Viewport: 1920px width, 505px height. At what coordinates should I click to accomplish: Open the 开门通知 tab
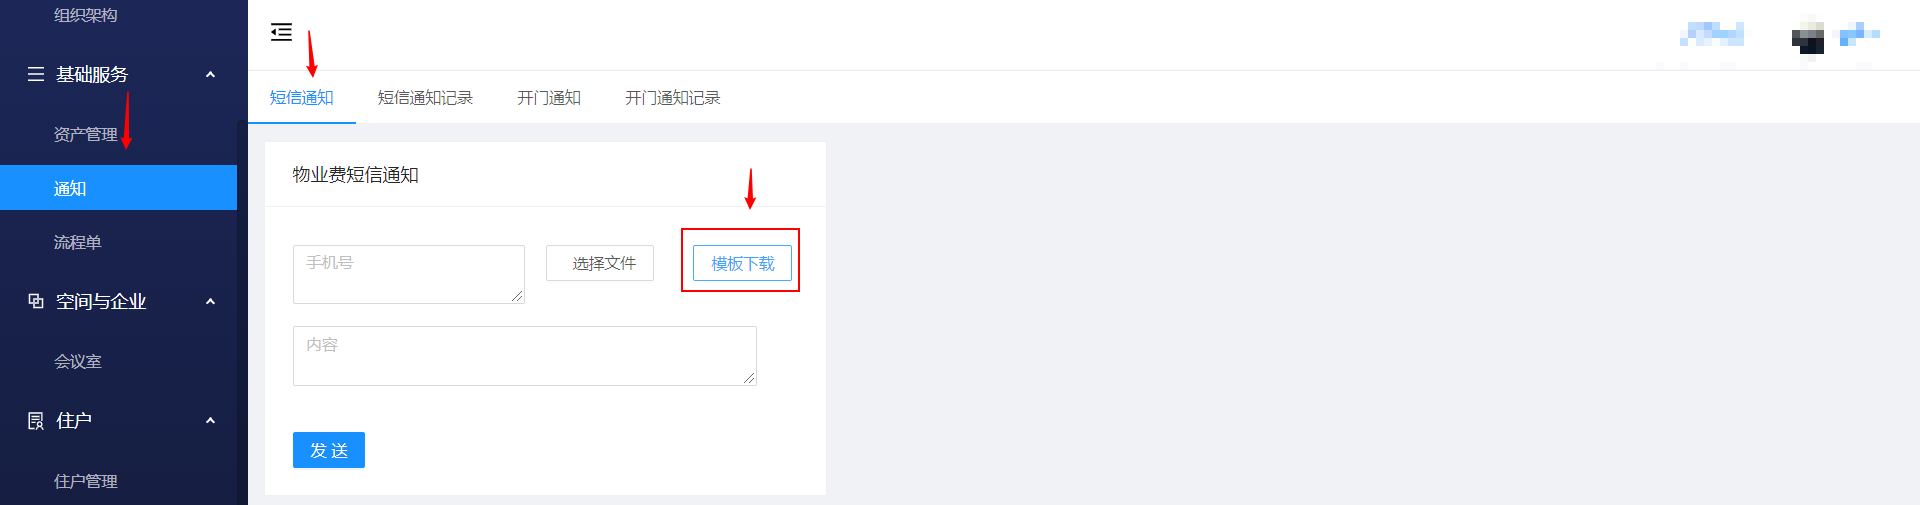click(x=549, y=98)
